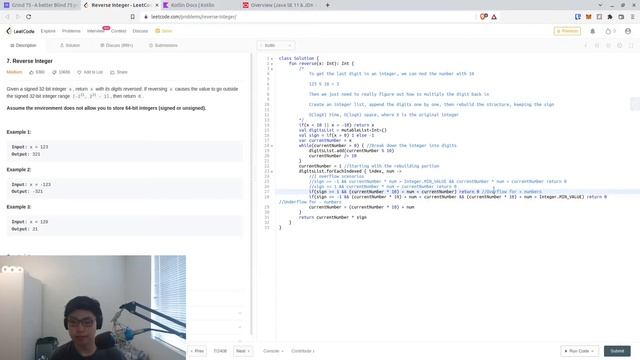
Task: Click inside the code editor on line 27
Action: [x=457, y=191]
